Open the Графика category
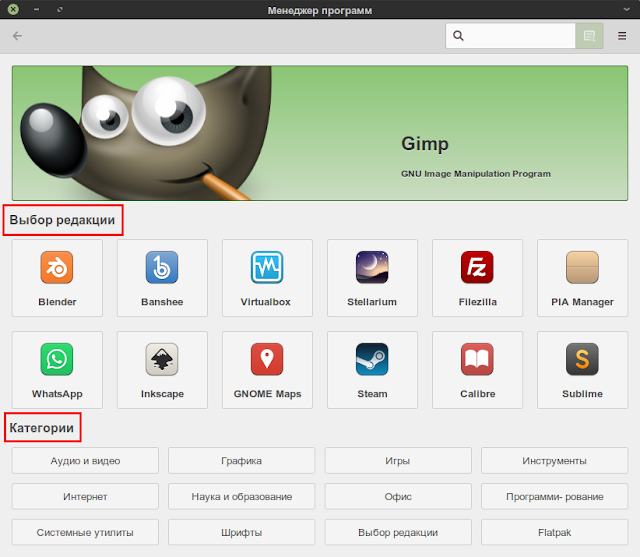 [242, 461]
